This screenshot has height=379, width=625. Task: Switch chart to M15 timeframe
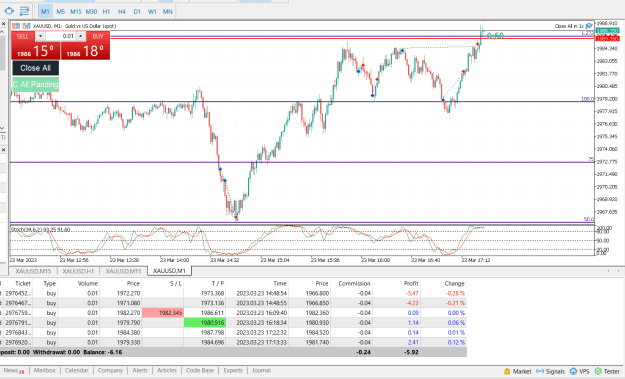[75, 12]
